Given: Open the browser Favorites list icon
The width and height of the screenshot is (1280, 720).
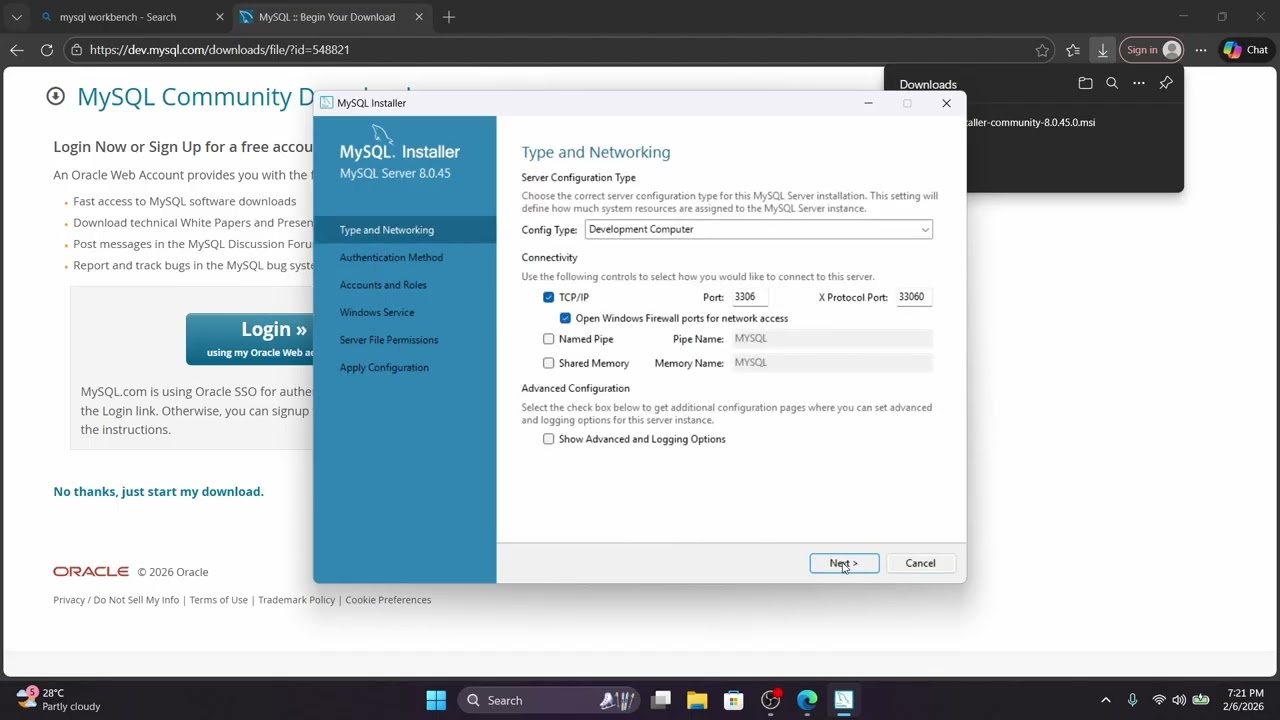Looking at the screenshot, I should pyautogui.click(x=1073, y=50).
